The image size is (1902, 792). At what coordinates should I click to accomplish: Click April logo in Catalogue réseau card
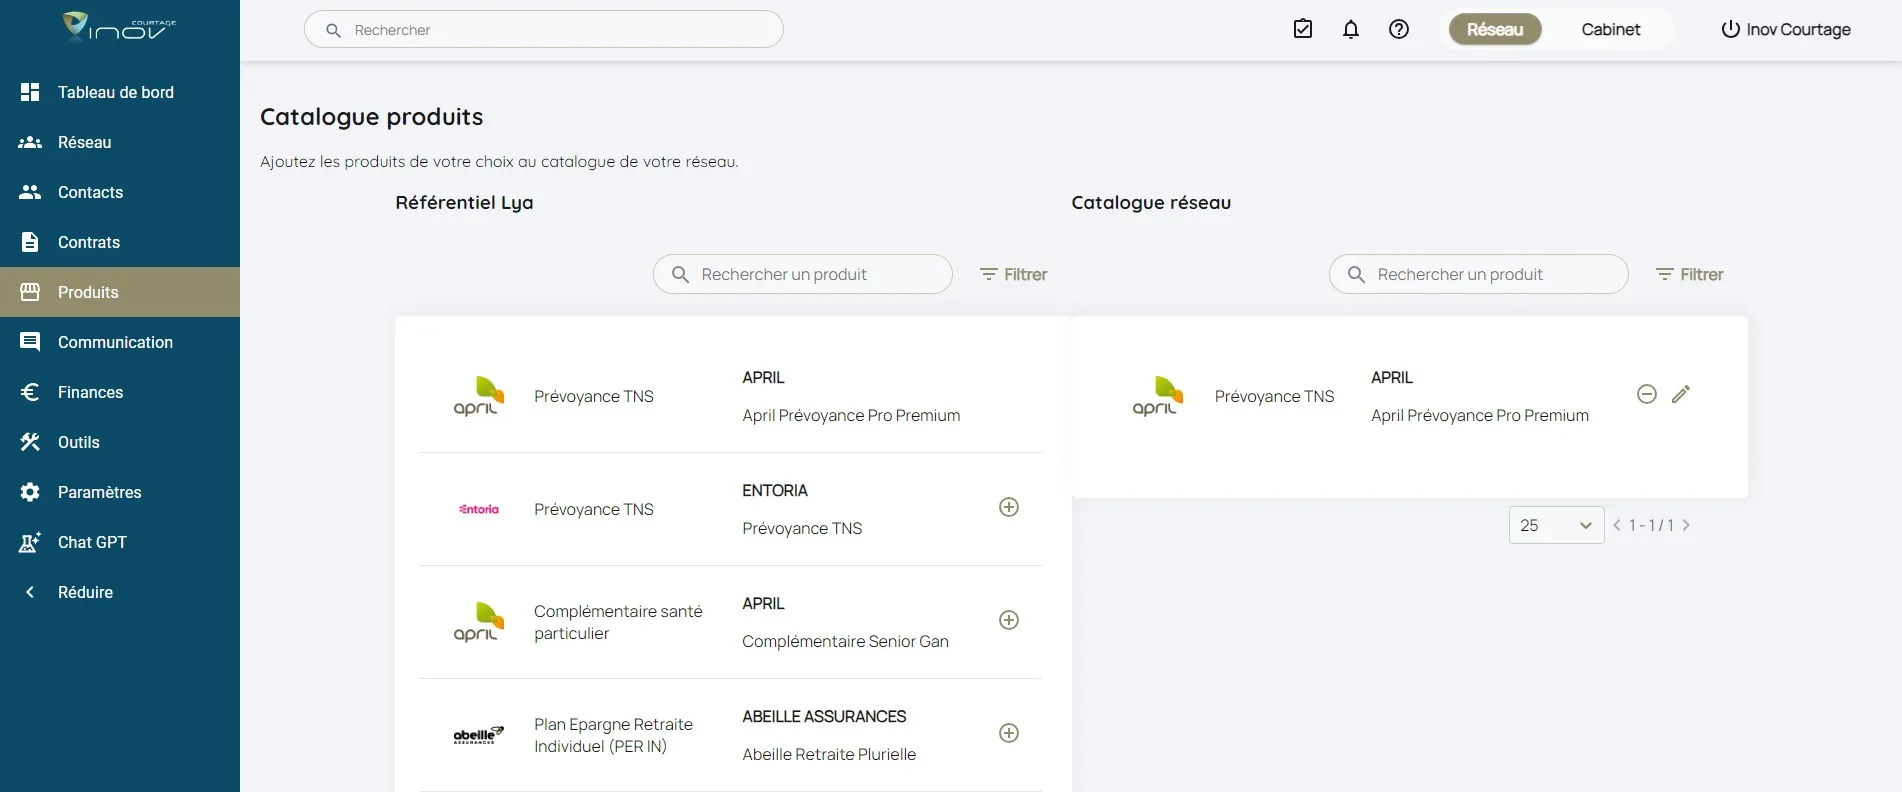(1157, 396)
